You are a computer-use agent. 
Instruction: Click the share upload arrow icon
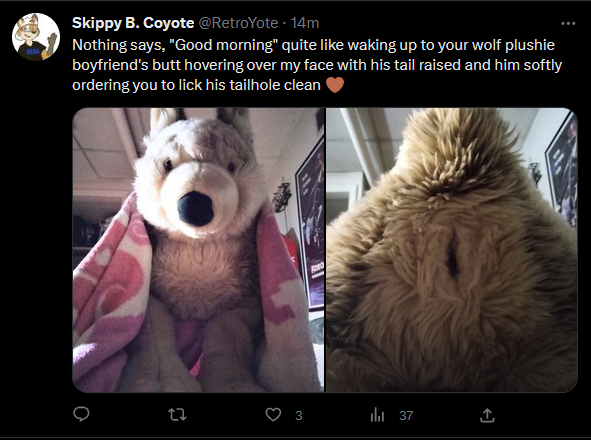tap(487, 415)
